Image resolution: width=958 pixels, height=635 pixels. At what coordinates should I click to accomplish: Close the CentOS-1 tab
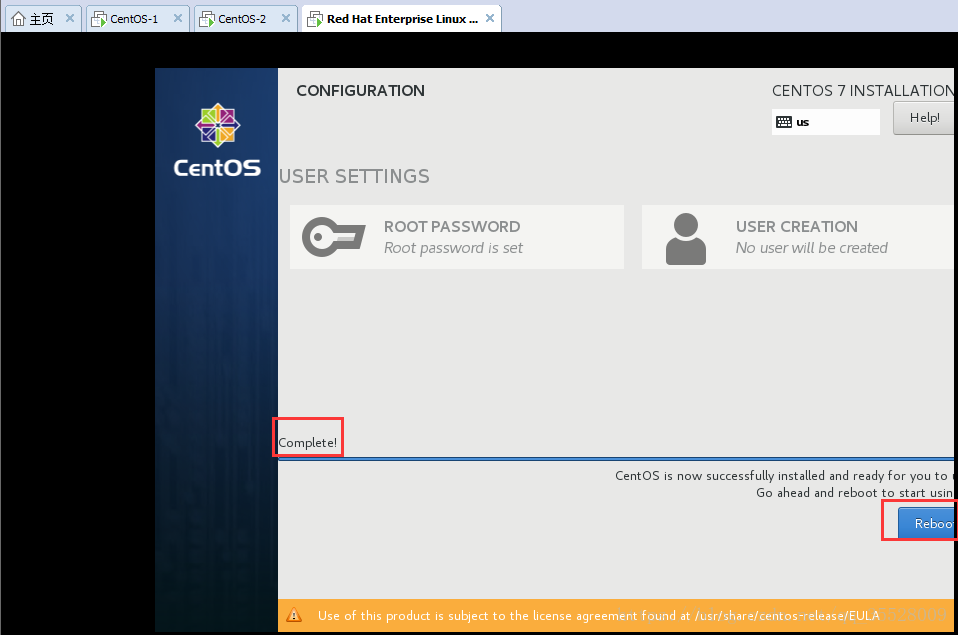point(178,18)
